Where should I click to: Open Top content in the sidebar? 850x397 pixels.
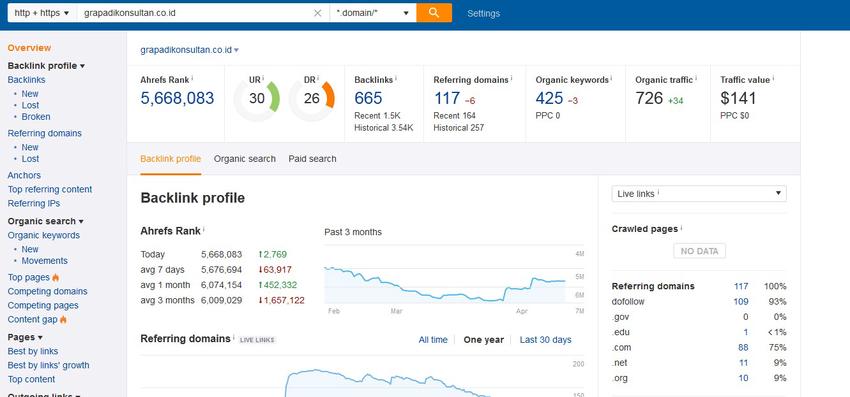point(31,379)
